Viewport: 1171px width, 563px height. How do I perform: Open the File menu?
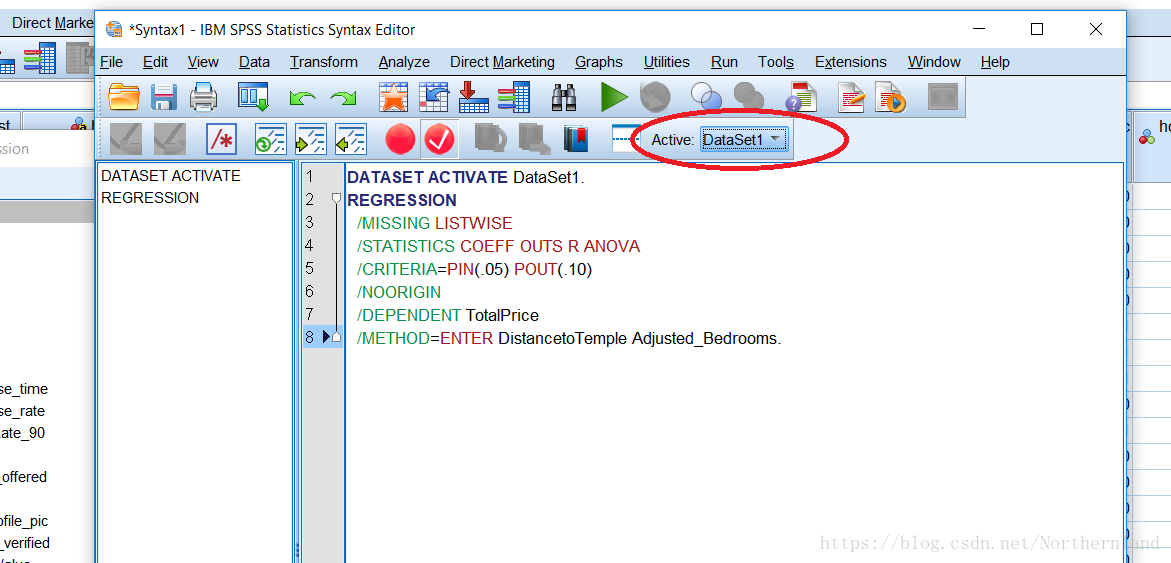coord(111,62)
